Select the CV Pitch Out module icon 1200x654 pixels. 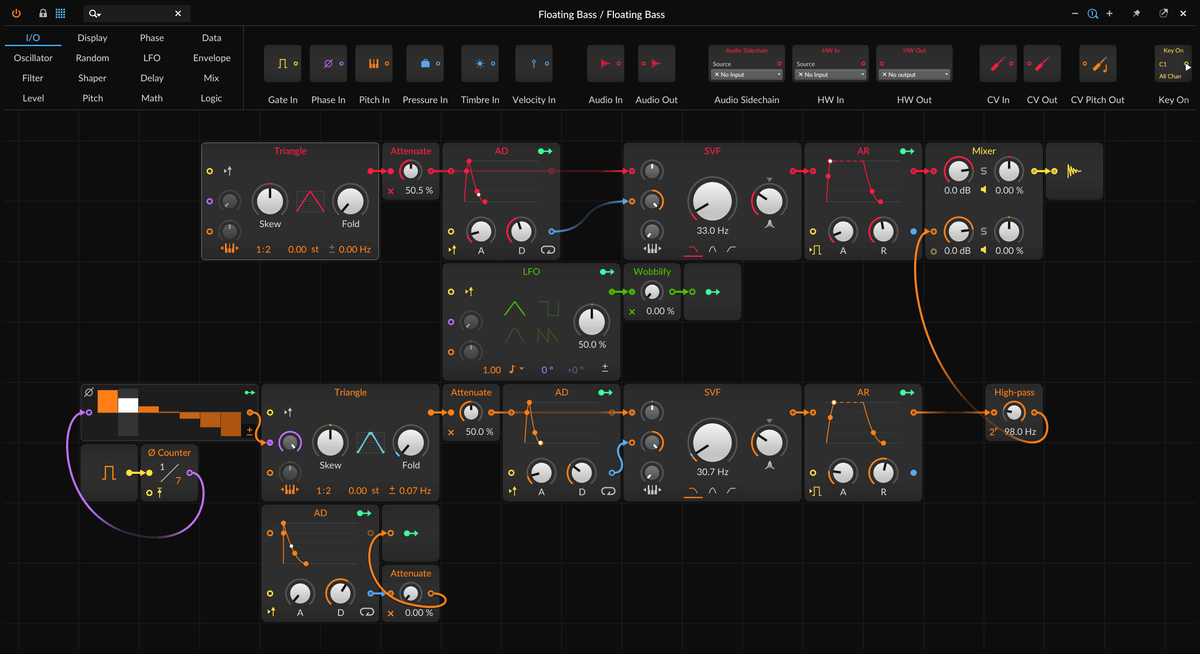1097,63
